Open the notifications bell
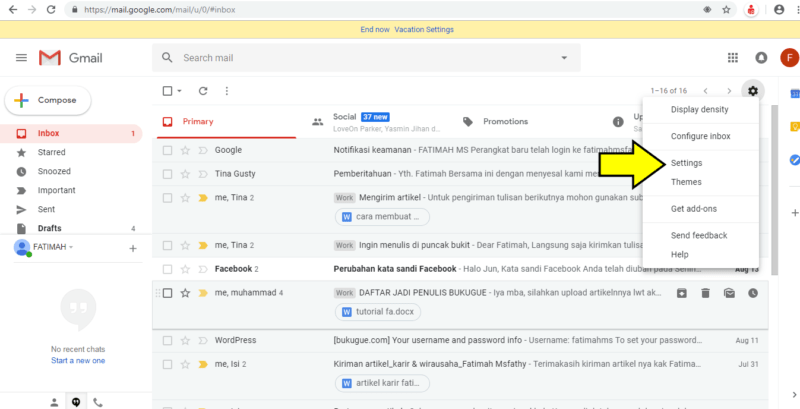Image resolution: width=800 pixels, height=409 pixels. pos(761,58)
